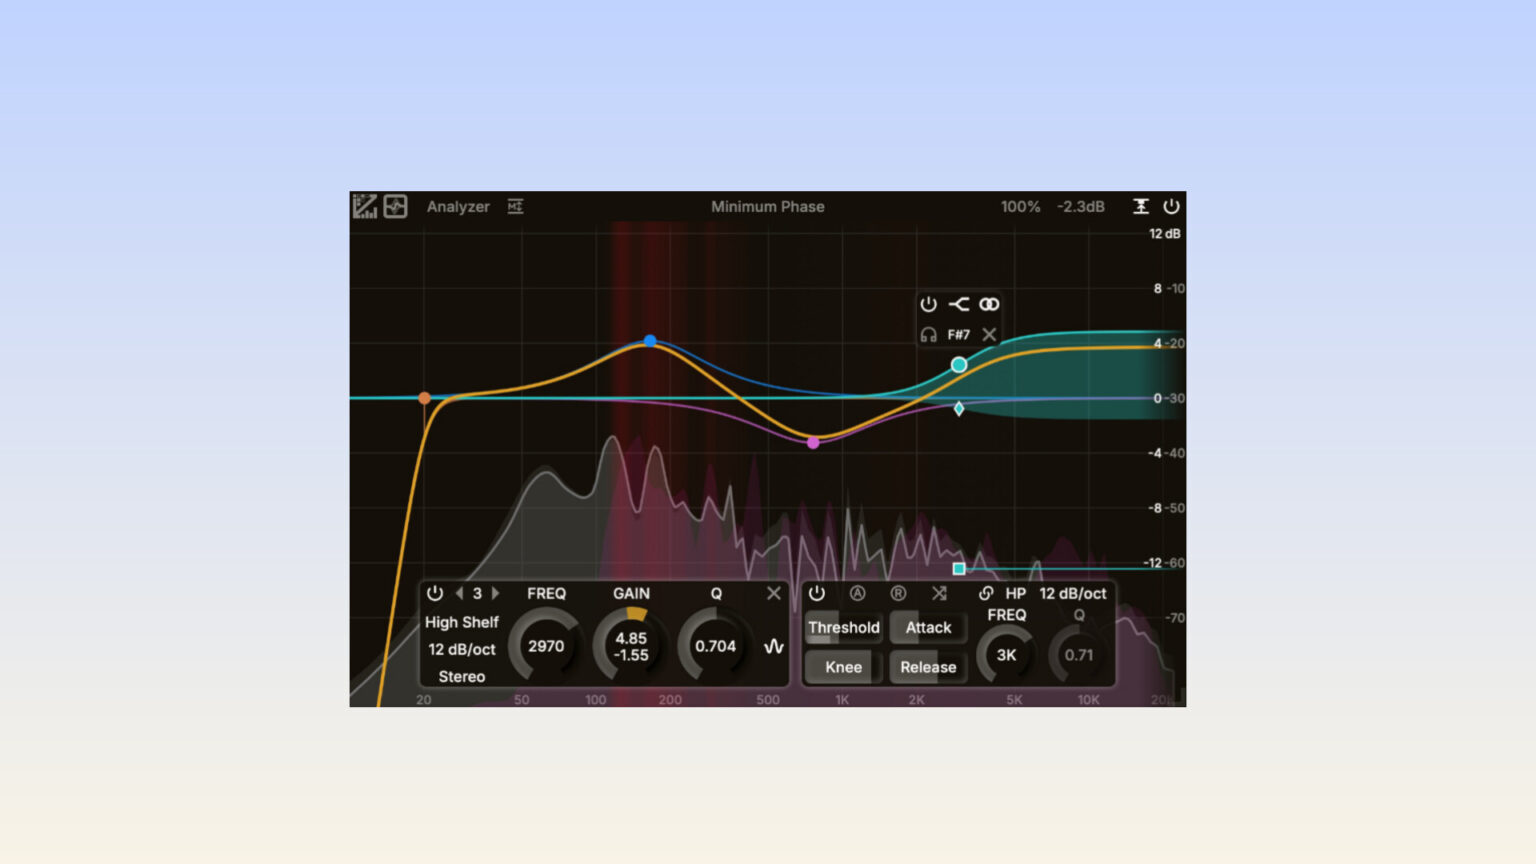This screenshot has height=864, width=1536.
Task: Click the sidechain split icon in band popup
Action: 958,303
